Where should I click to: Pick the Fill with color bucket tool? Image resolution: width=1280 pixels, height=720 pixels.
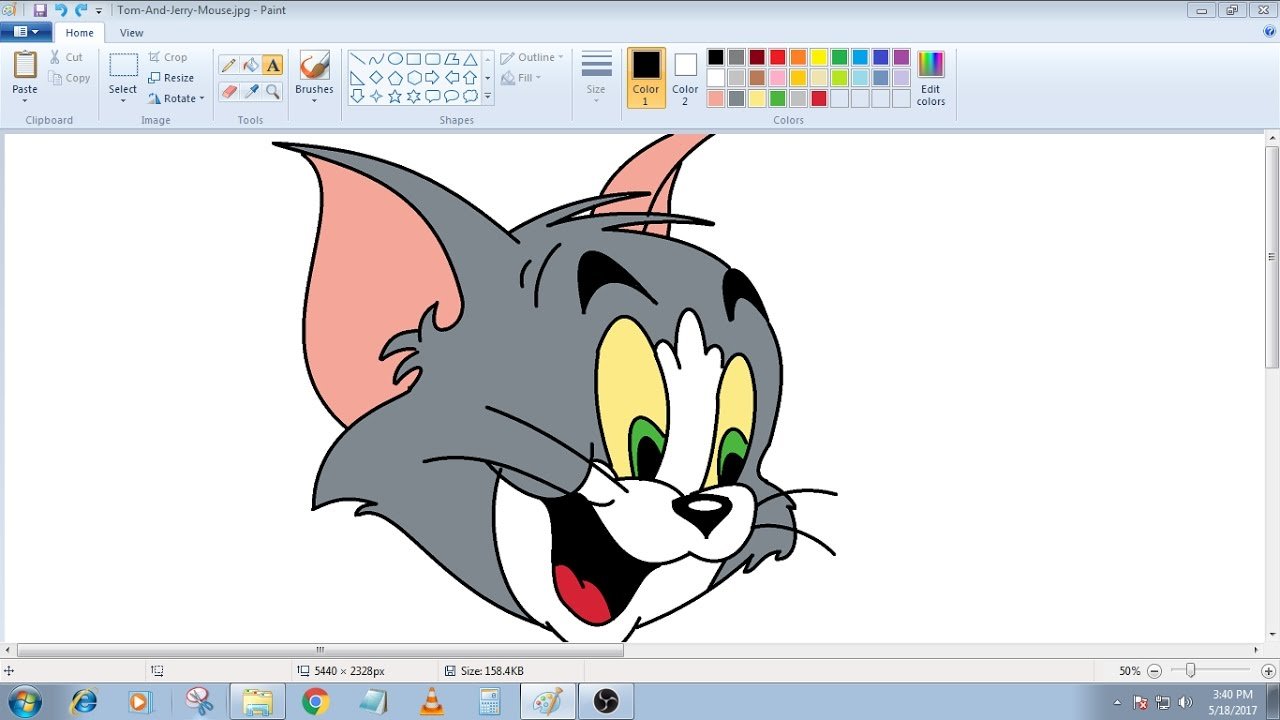click(251, 66)
